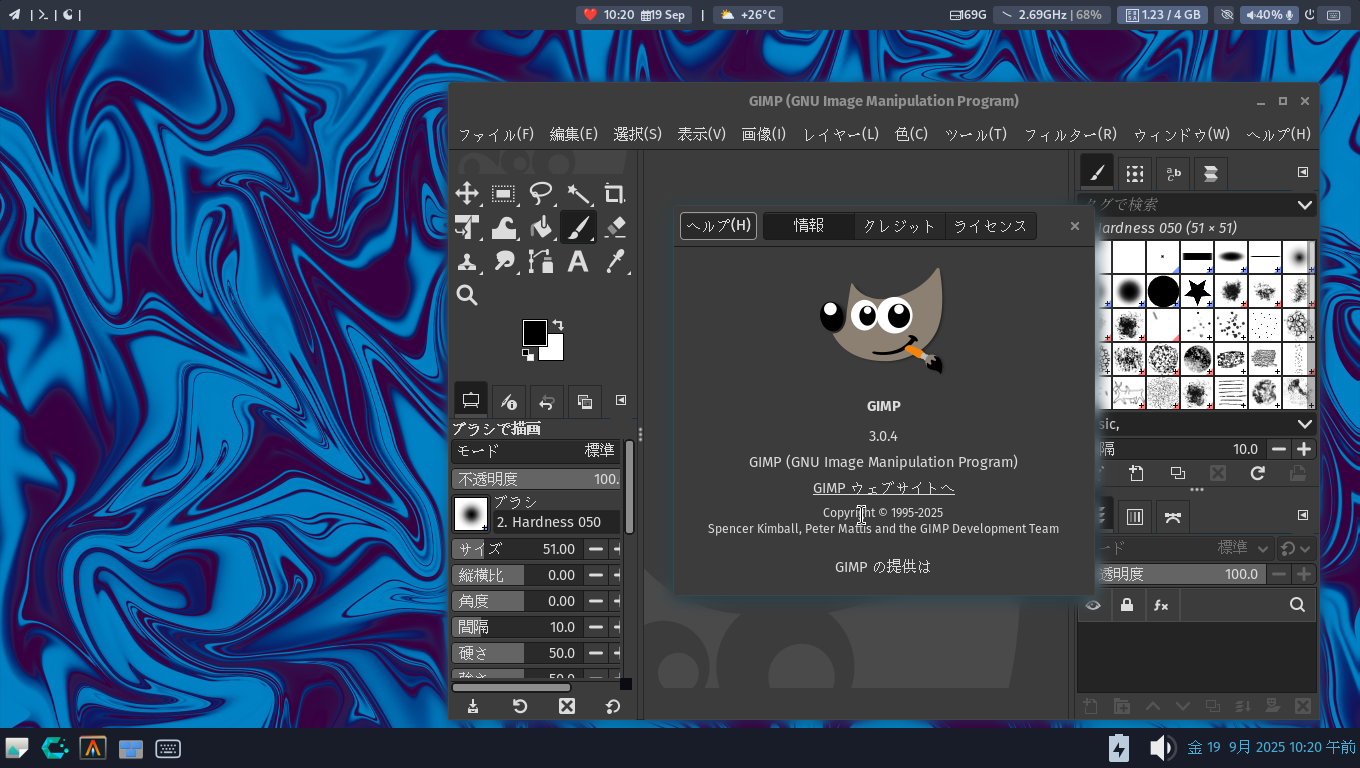The height and width of the screenshot is (768, 1360).
Task: Open the Channels tab in the layers dock
Action: click(1135, 517)
